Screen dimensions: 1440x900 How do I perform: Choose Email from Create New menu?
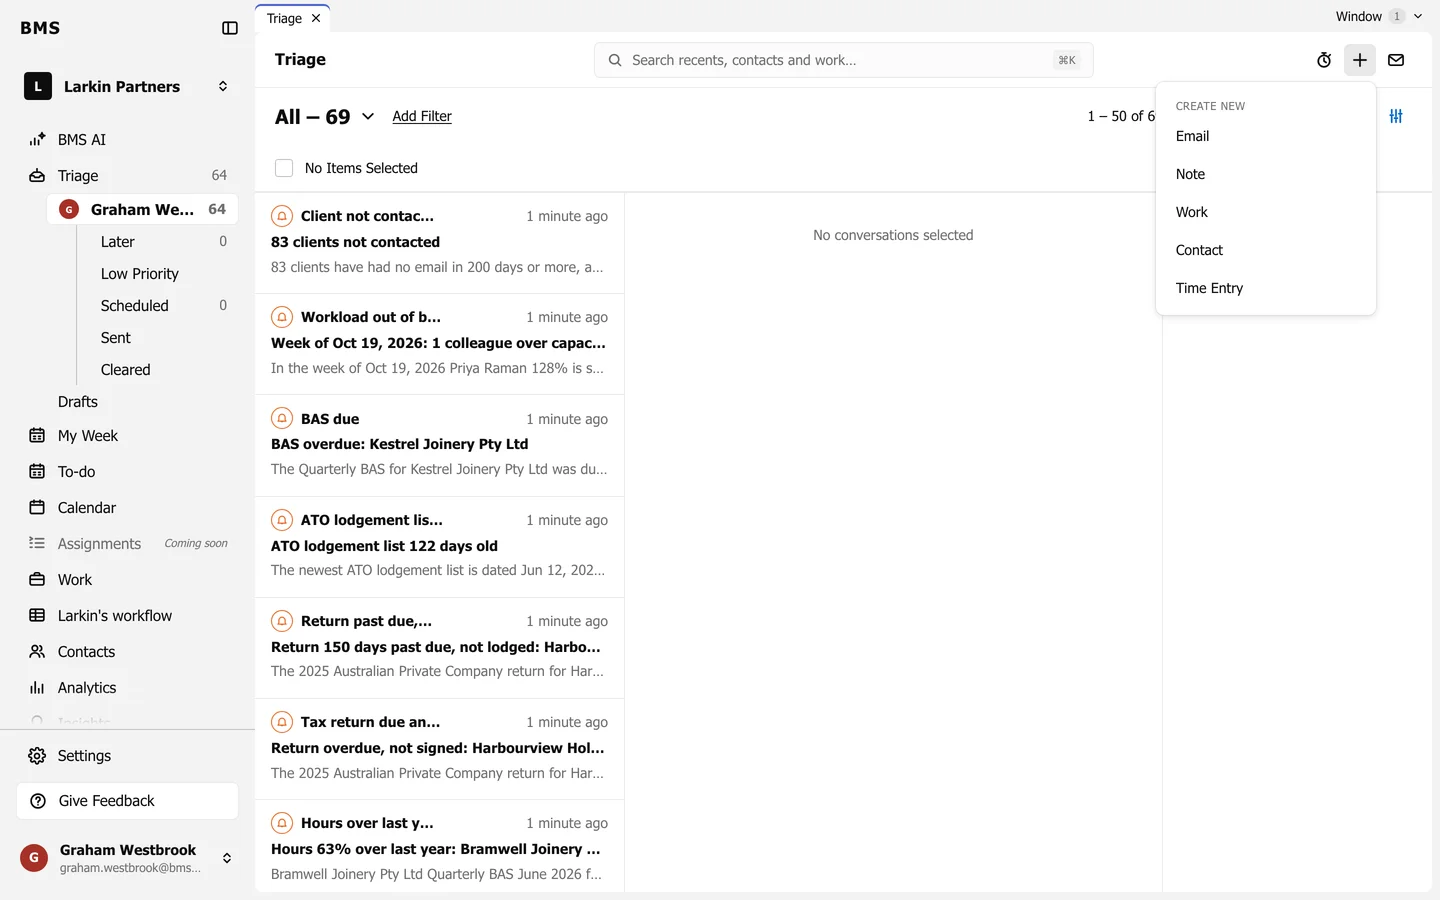coord(1266,136)
